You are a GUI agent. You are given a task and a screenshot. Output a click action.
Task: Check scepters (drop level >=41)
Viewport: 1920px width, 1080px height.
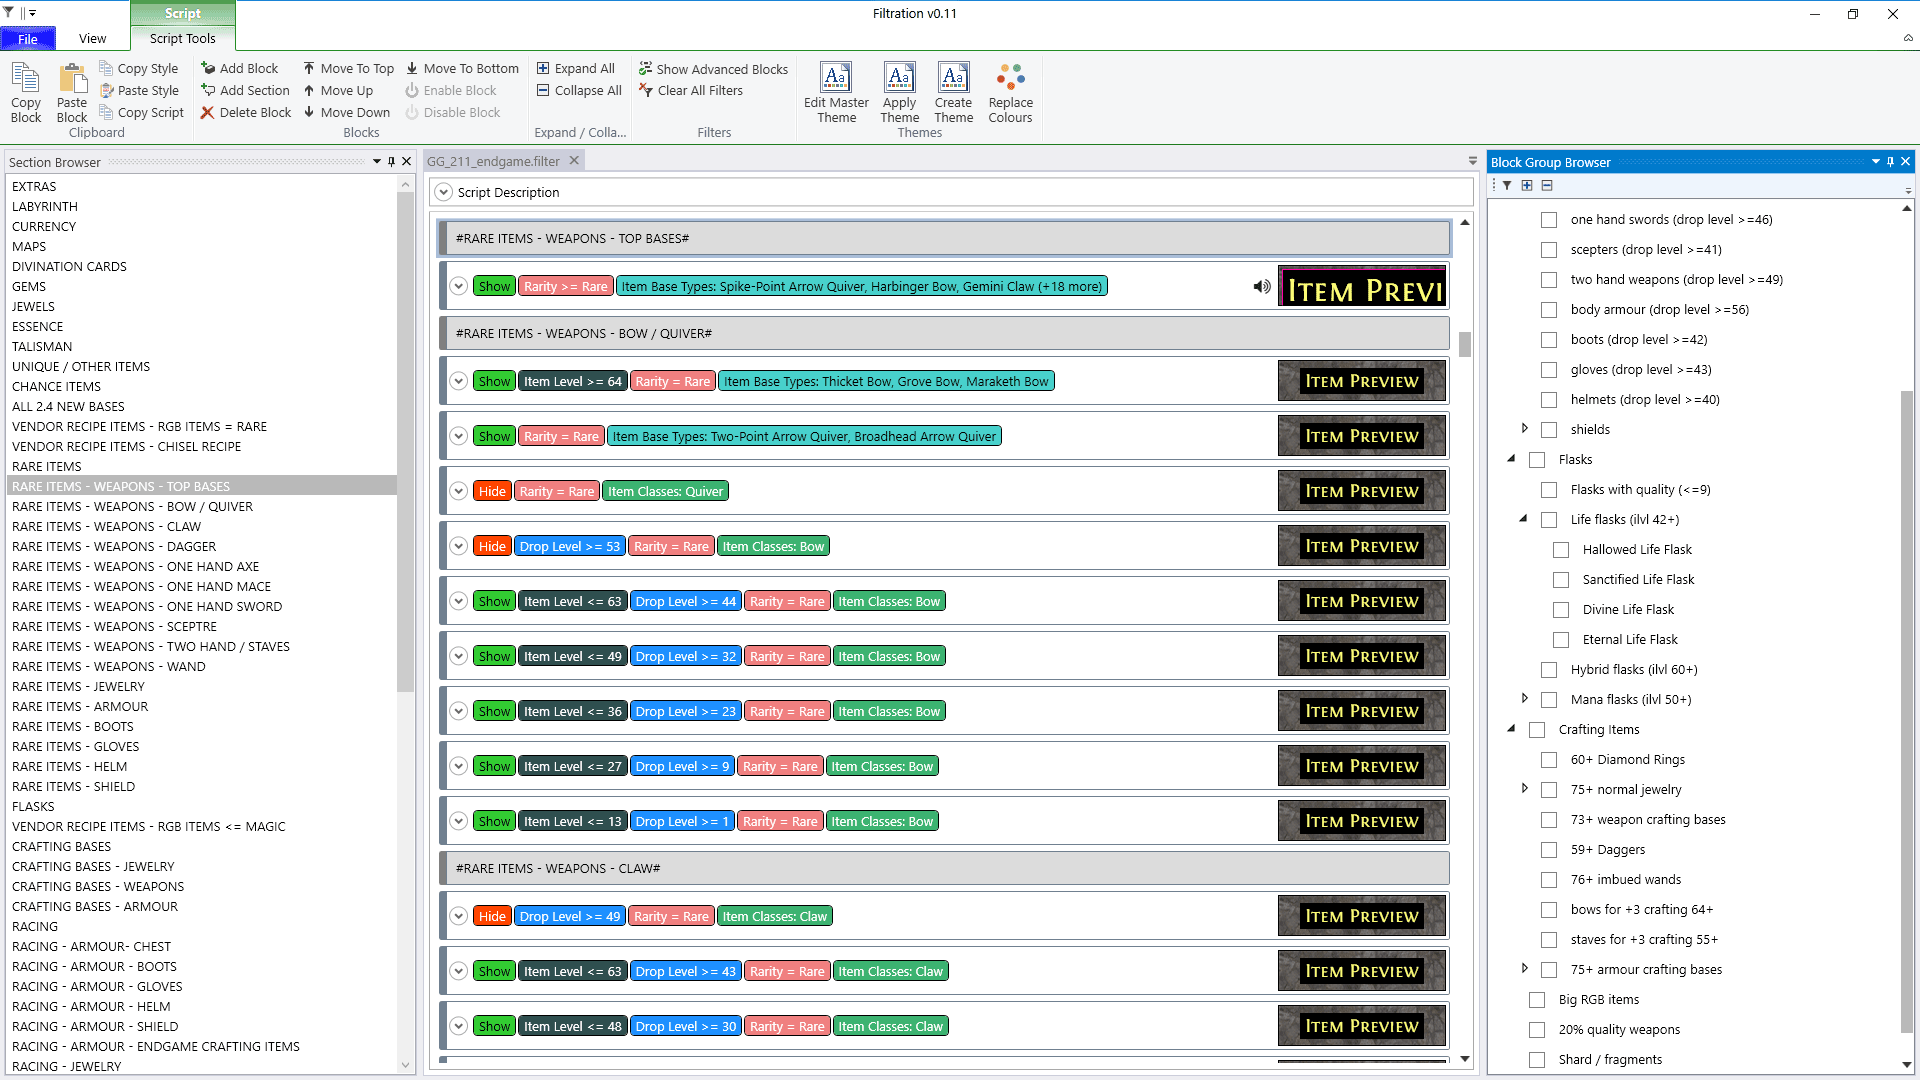point(1549,250)
